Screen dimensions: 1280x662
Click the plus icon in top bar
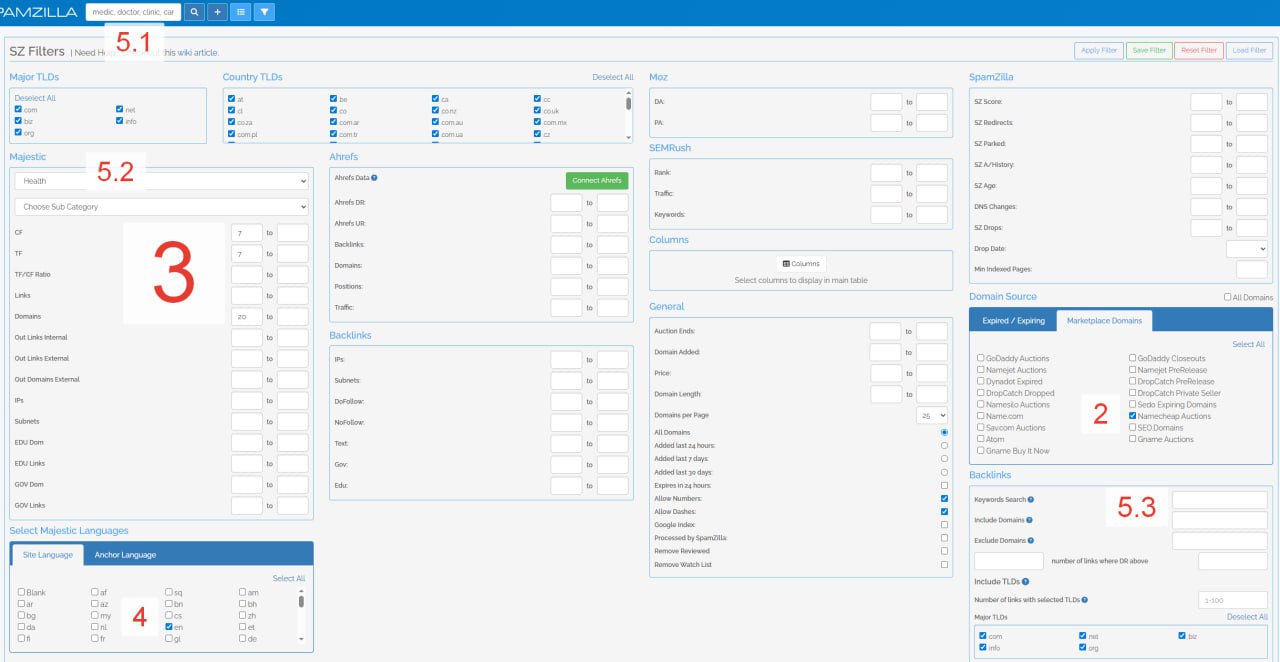click(218, 12)
